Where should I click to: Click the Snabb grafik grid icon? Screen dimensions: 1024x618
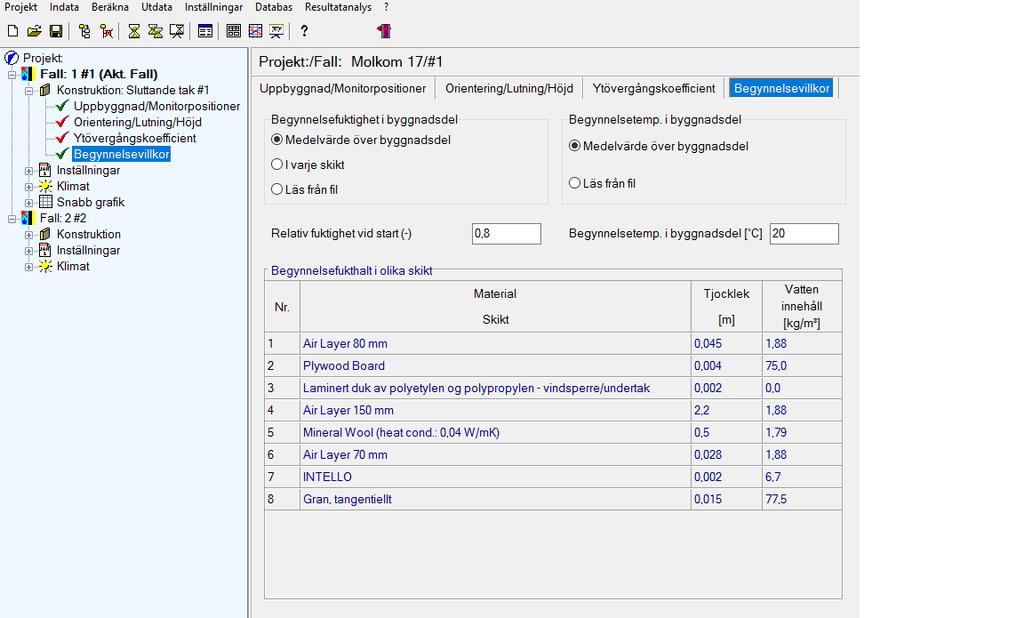click(x=45, y=202)
